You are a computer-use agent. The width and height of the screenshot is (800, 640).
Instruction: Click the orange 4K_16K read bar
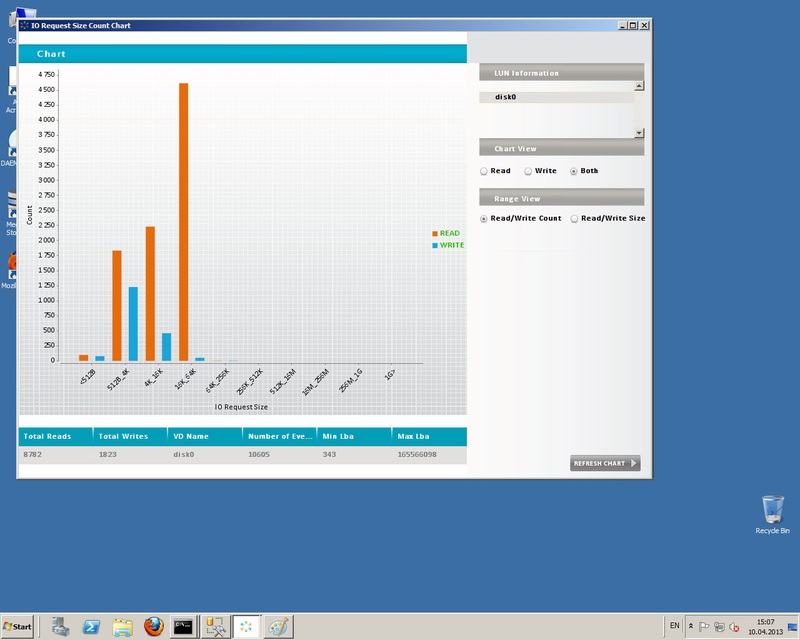click(x=150, y=294)
